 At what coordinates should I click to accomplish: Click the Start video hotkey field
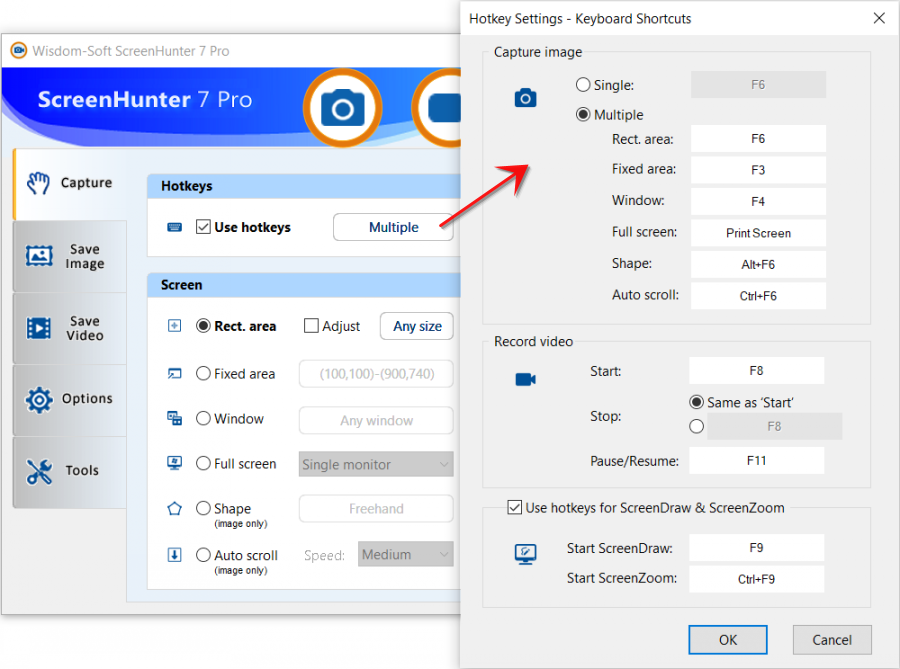[x=757, y=371]
